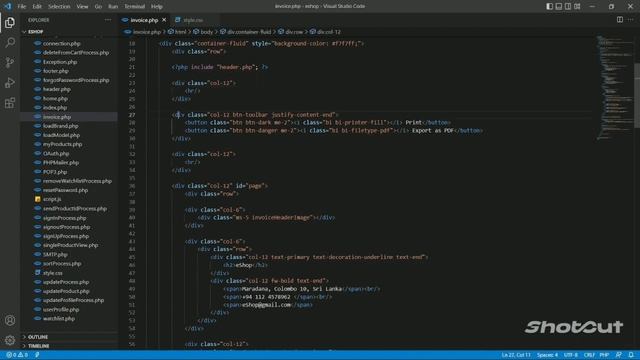Open singleProductView.php file
Viewport: 640px width, 360px height.
(70, 245)
